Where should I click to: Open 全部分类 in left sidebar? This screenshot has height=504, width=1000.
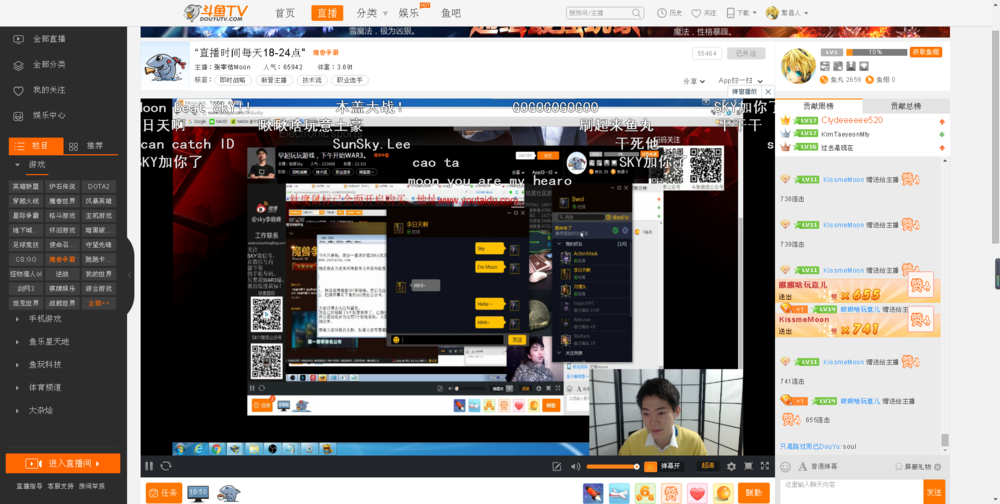pyautogui.click(x=48, y=64)
